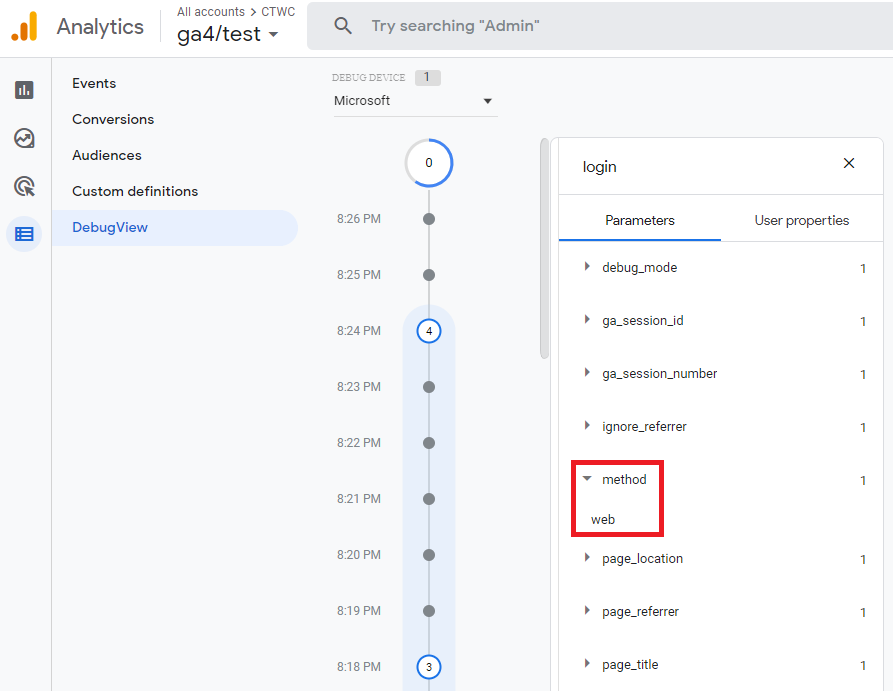Open the Reports sidebar icon
The width and height of the screenshot is (893, 691).
[x=24, y=90]
